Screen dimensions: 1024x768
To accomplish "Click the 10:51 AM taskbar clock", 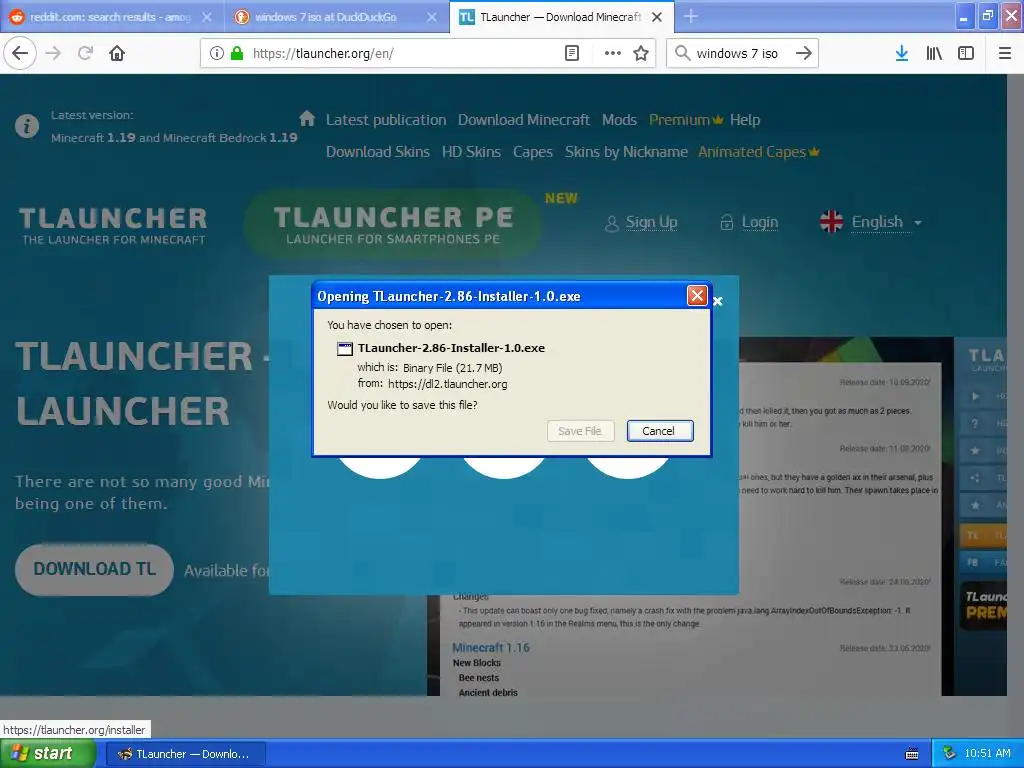I will [987, 753].
